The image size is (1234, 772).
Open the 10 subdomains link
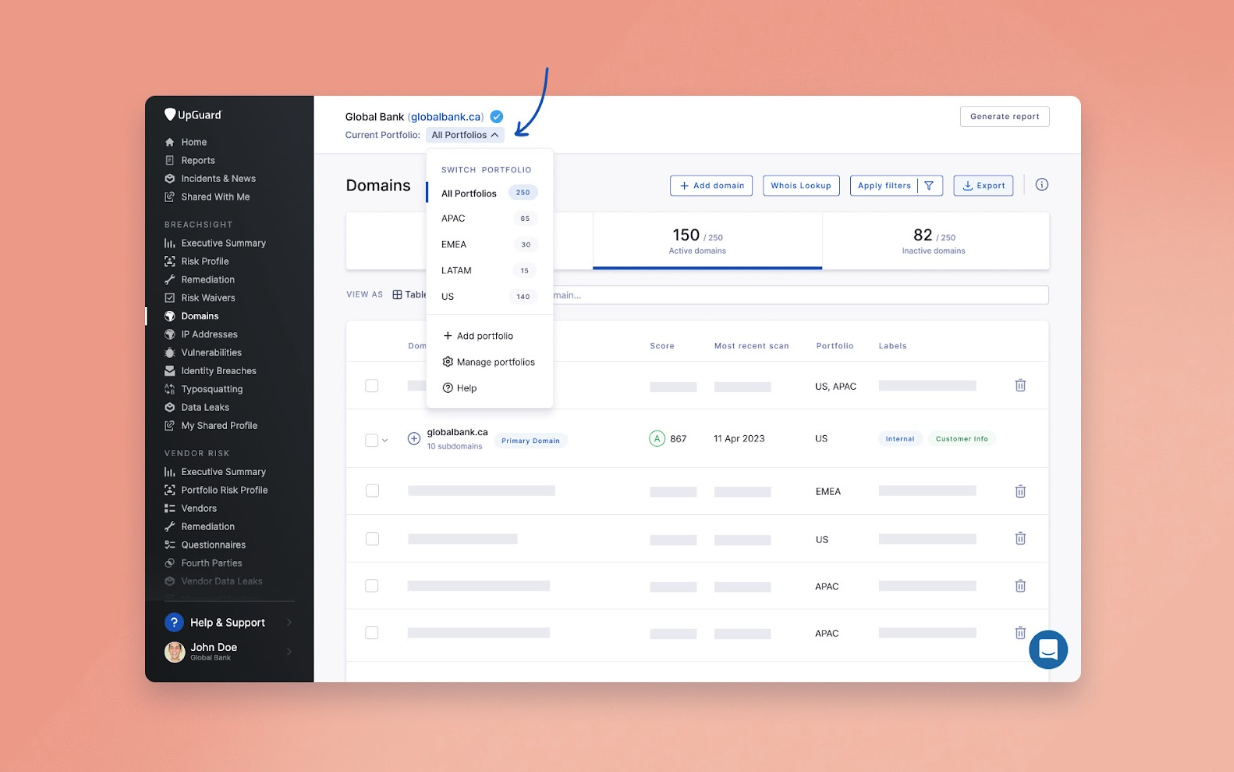tap(455, 446)
